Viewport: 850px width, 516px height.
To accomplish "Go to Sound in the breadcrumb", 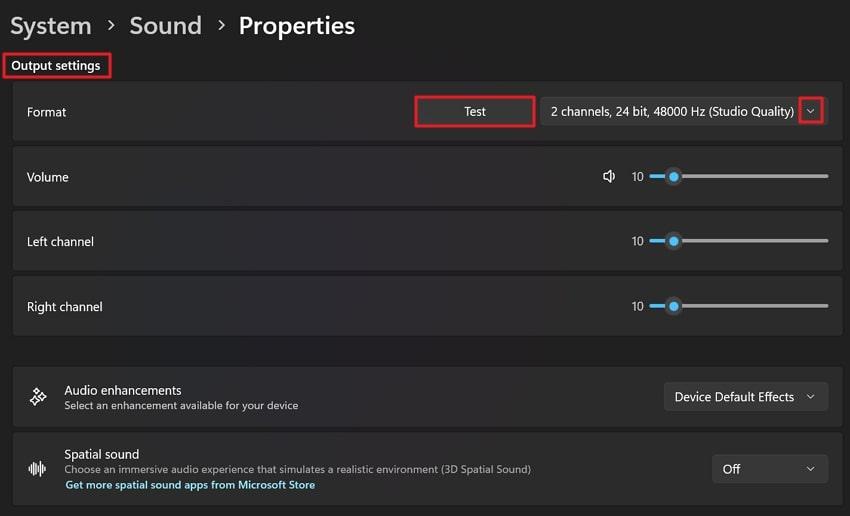I will pos(165,26).
